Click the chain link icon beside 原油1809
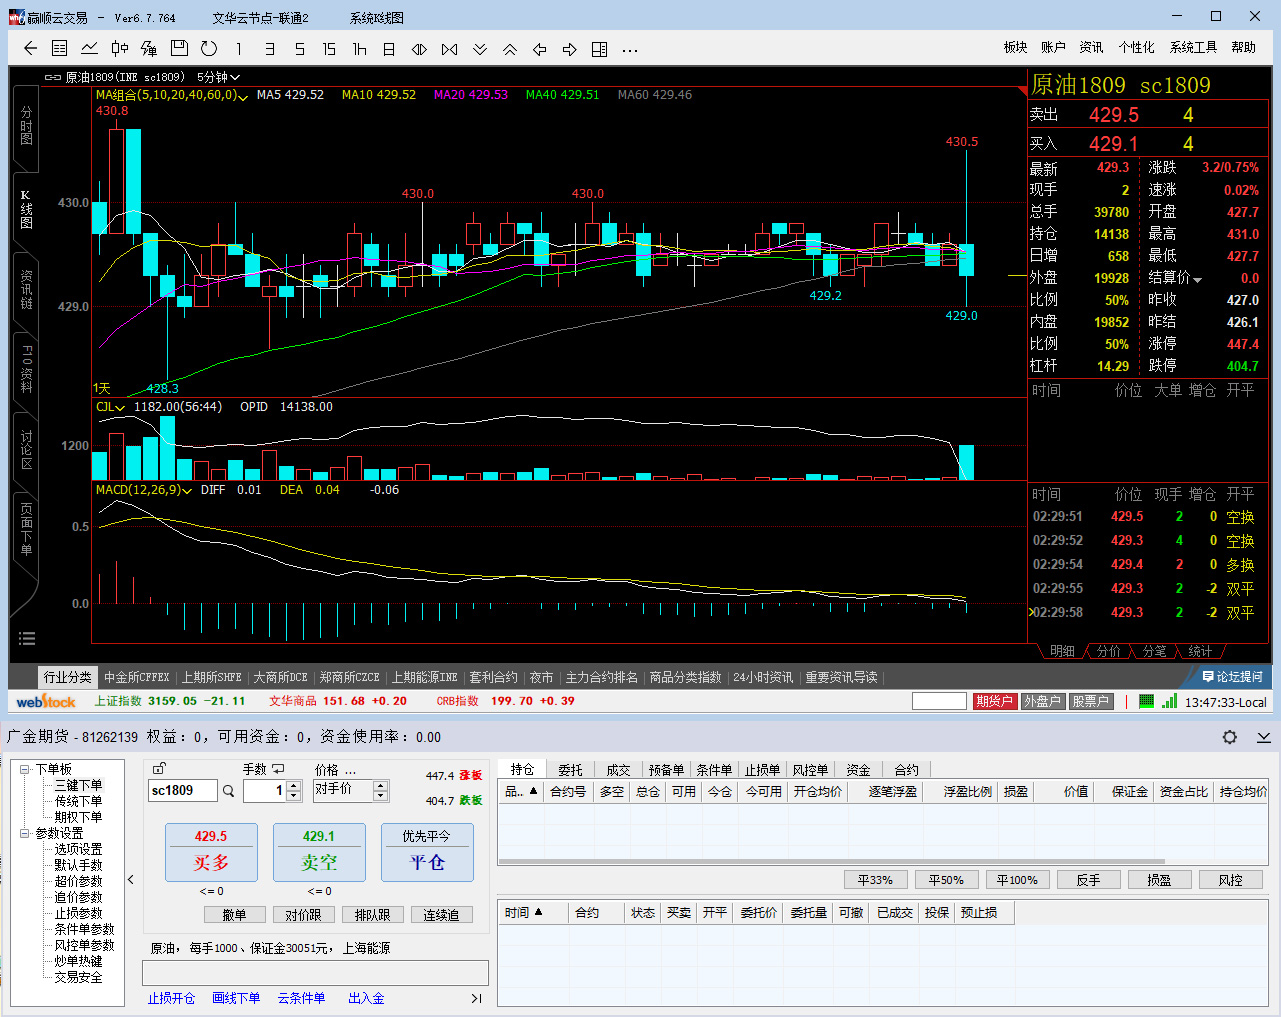 tap(53, 77)
